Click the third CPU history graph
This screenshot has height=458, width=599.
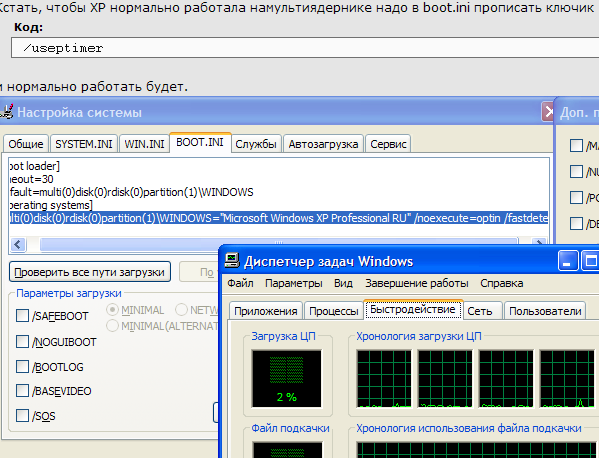pyautogui.click(x=506, y=379)
